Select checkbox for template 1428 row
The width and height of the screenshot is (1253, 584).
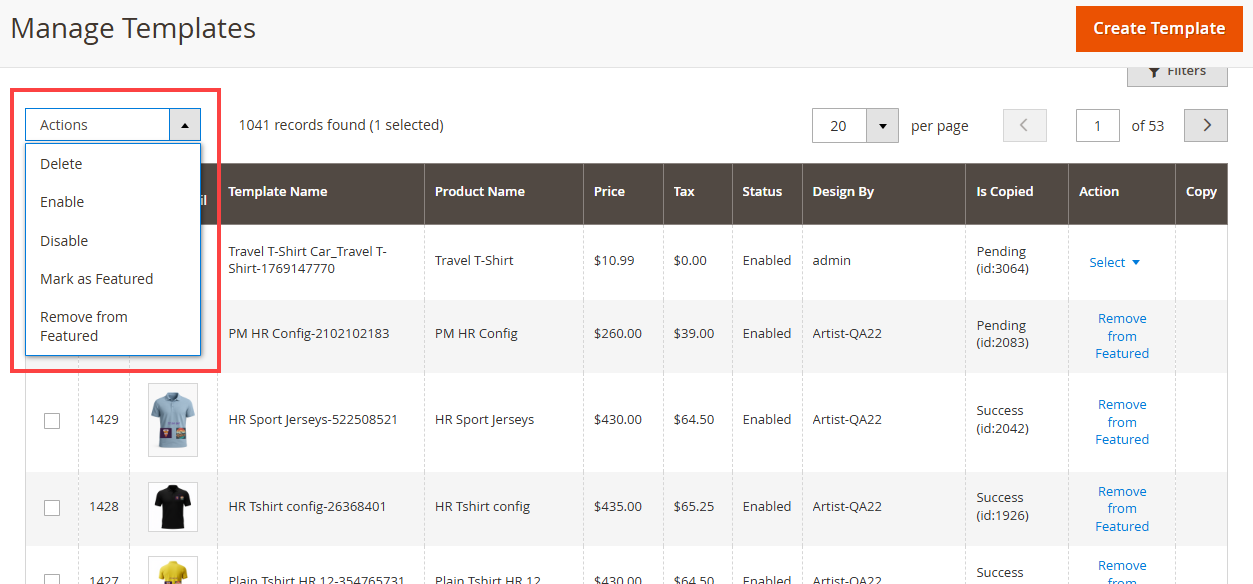coord(52,508)
